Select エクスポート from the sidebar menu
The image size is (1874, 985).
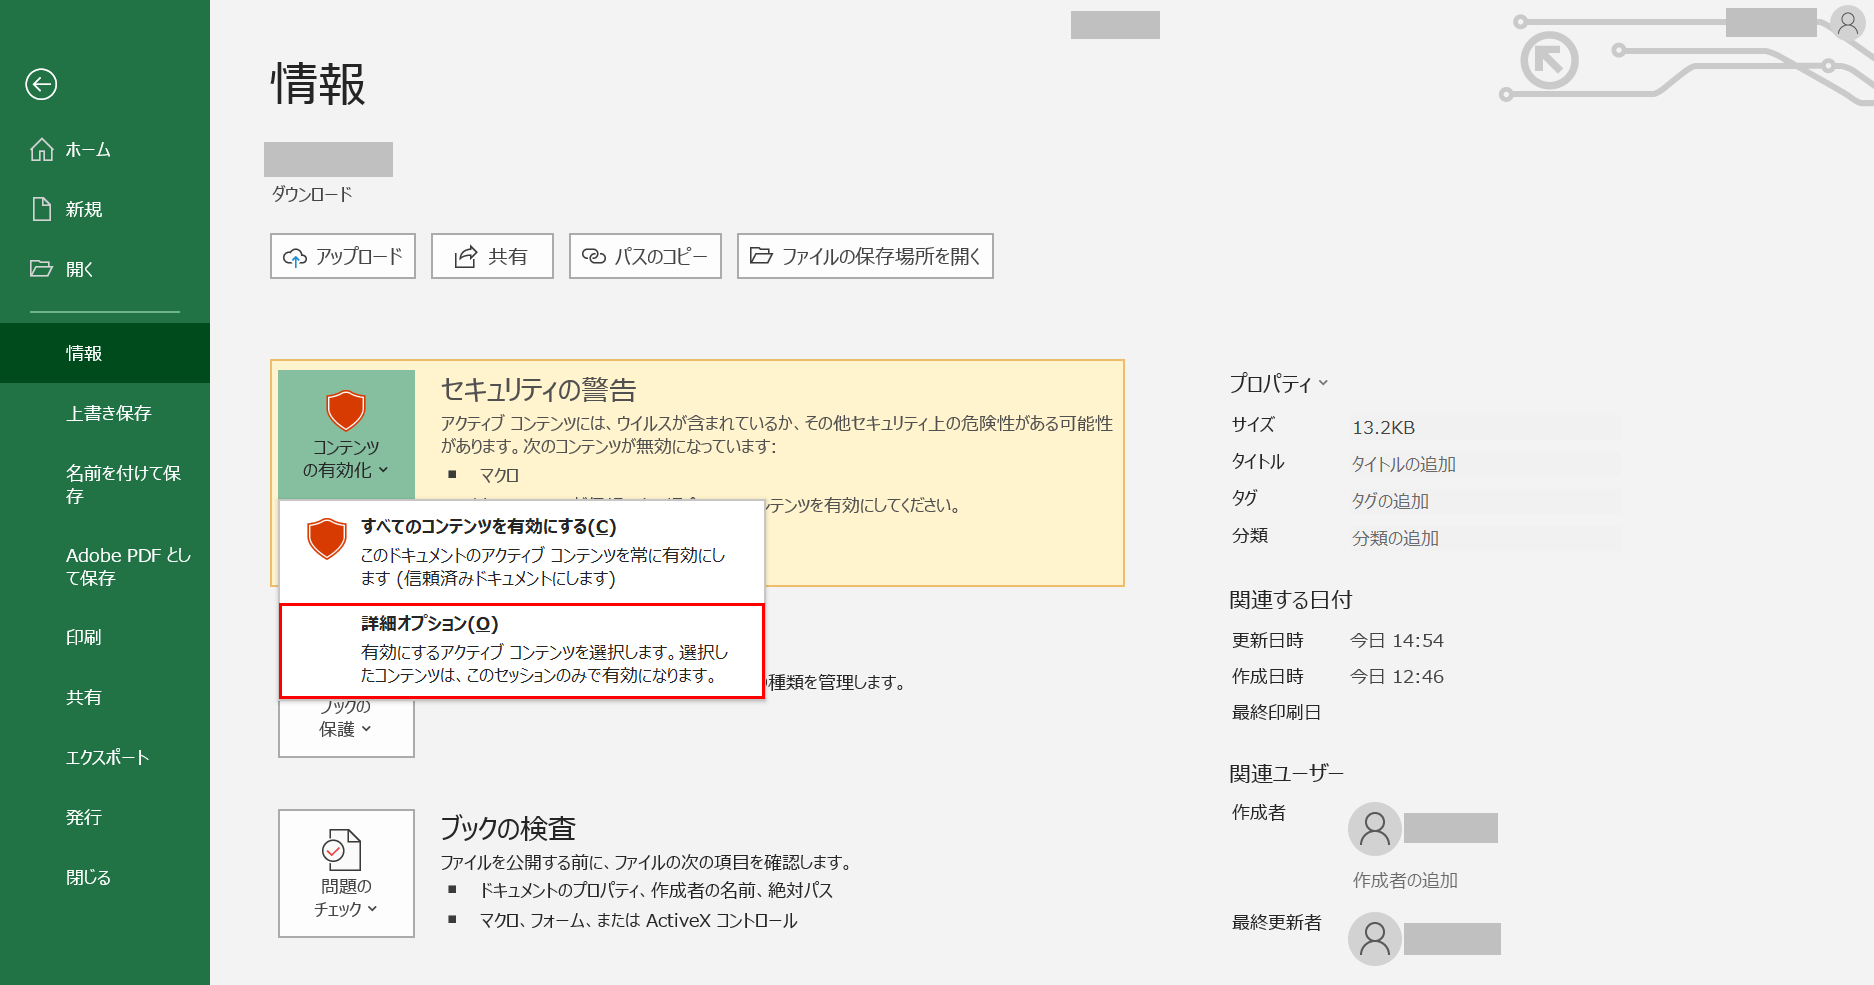[x=105, y=757]
